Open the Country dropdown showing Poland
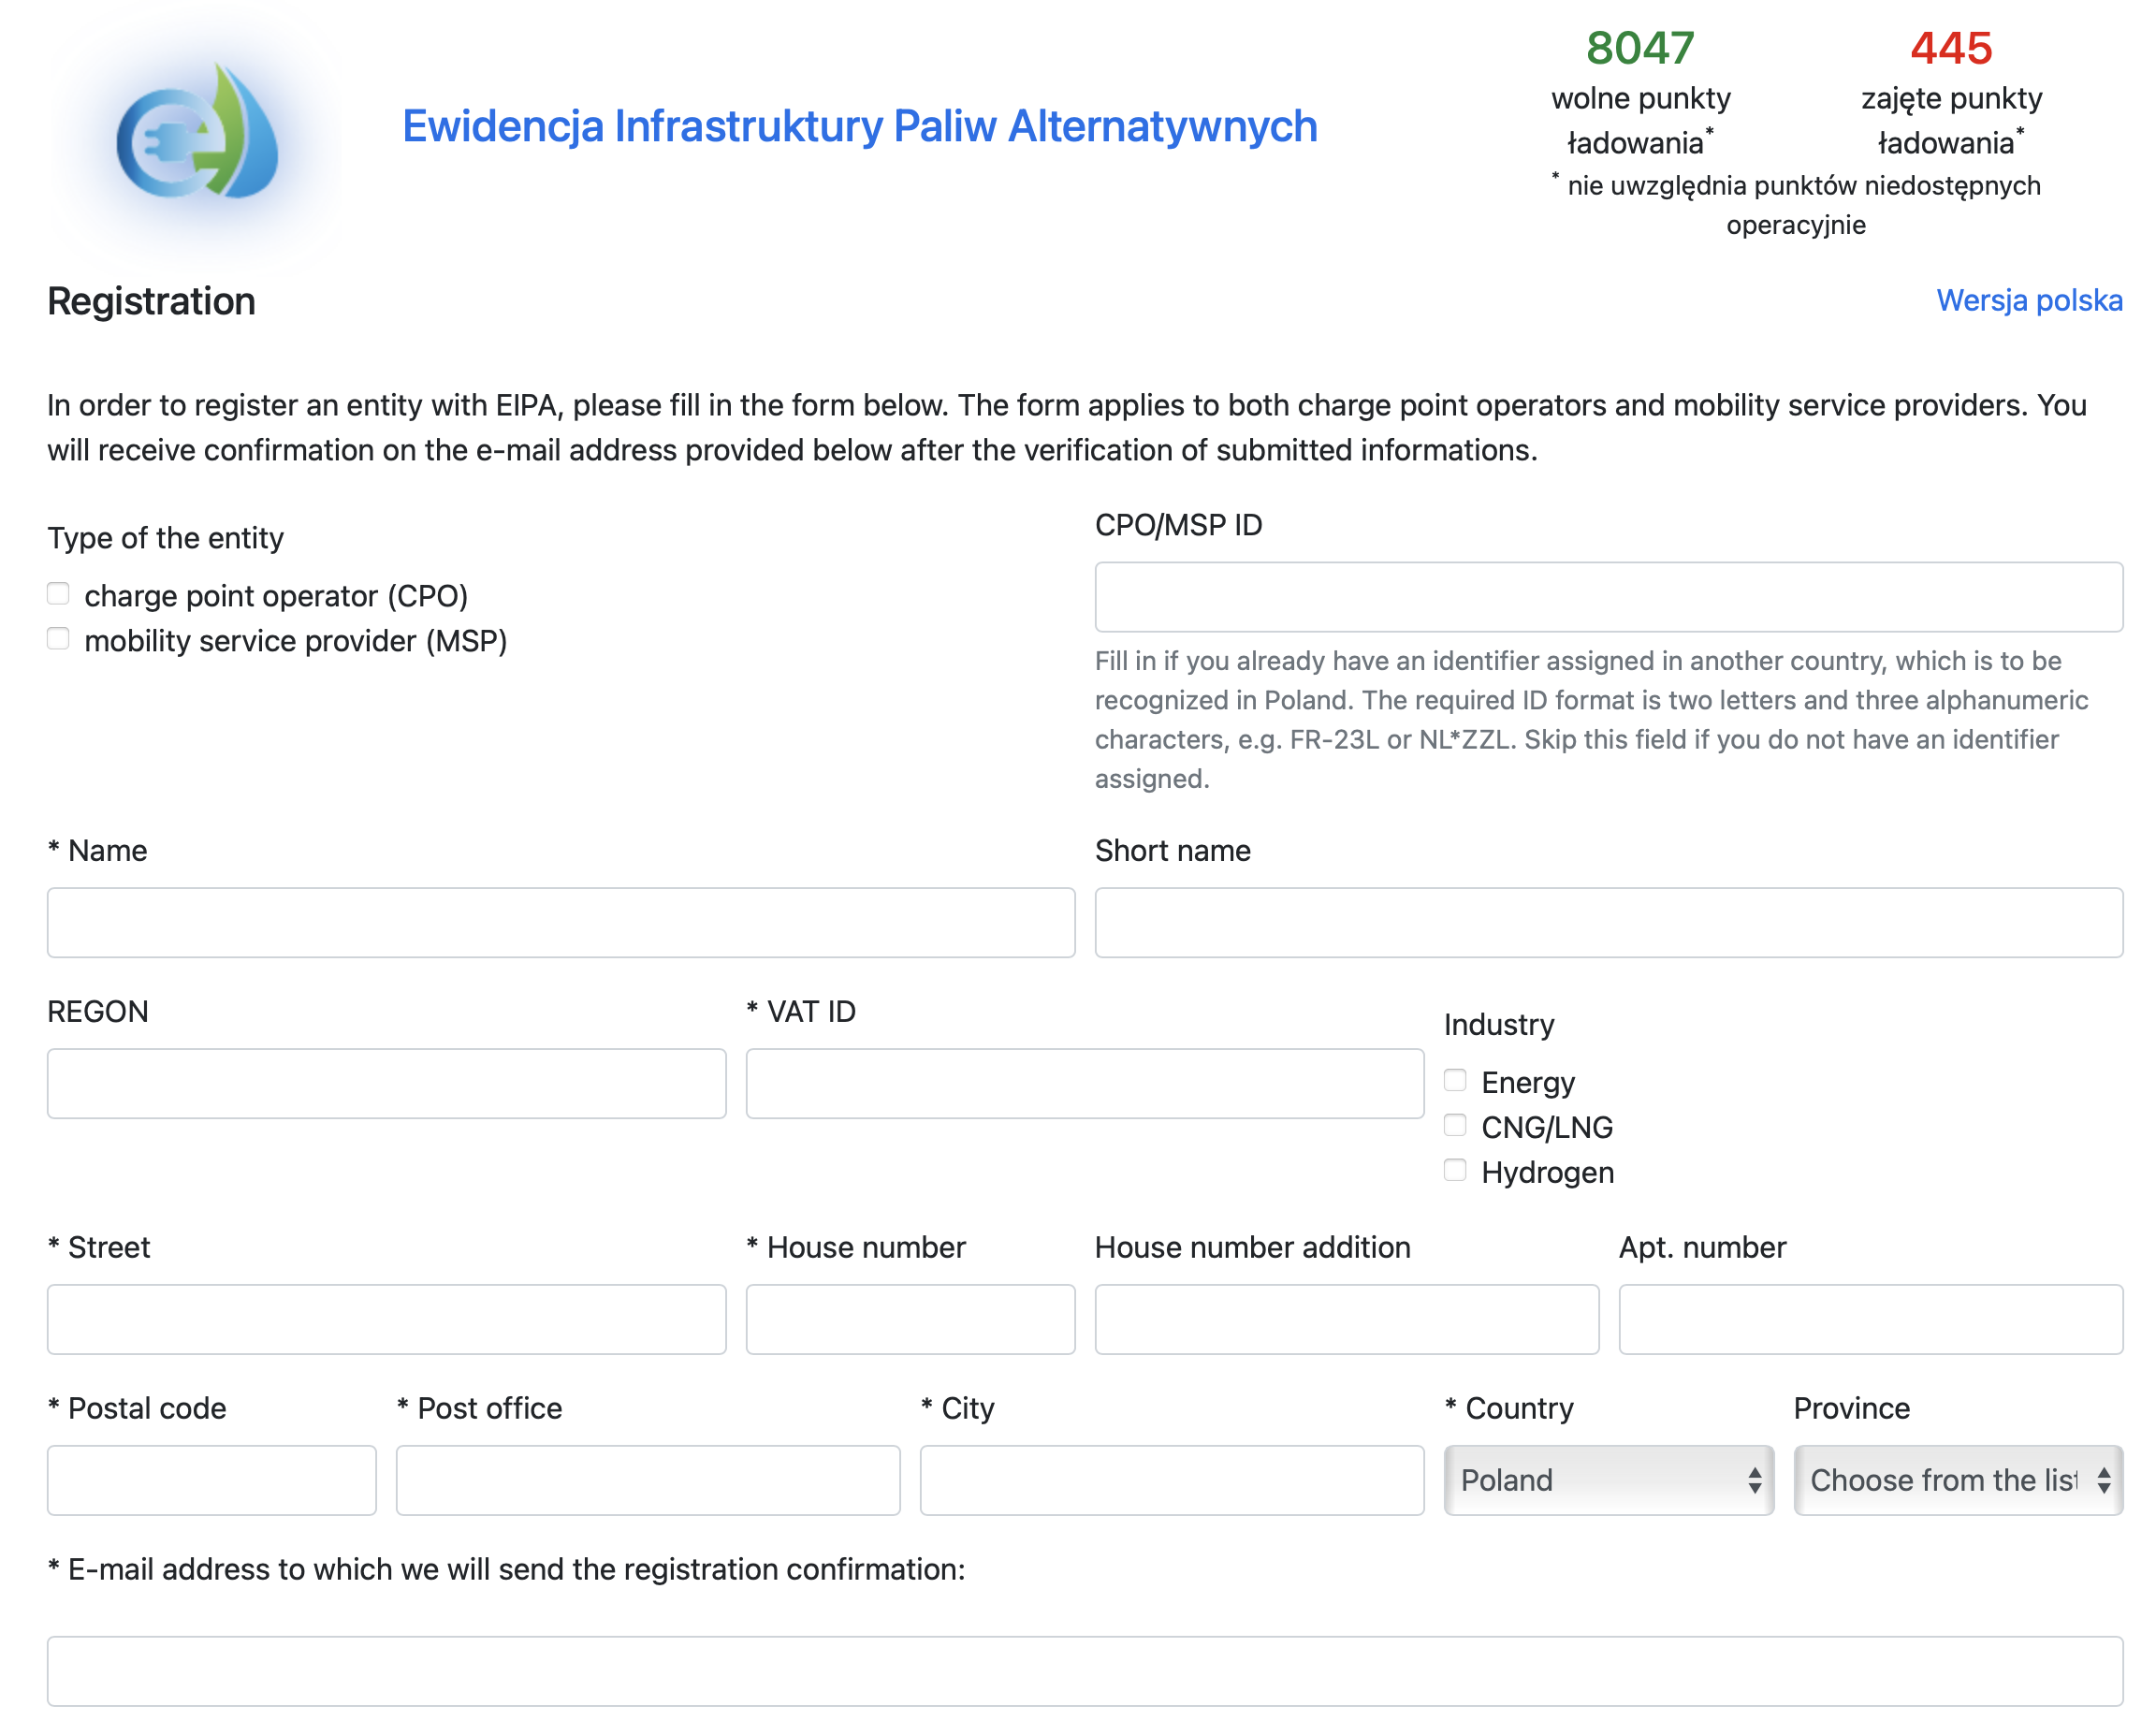2156x1735 pixels. [1608, 1480]
